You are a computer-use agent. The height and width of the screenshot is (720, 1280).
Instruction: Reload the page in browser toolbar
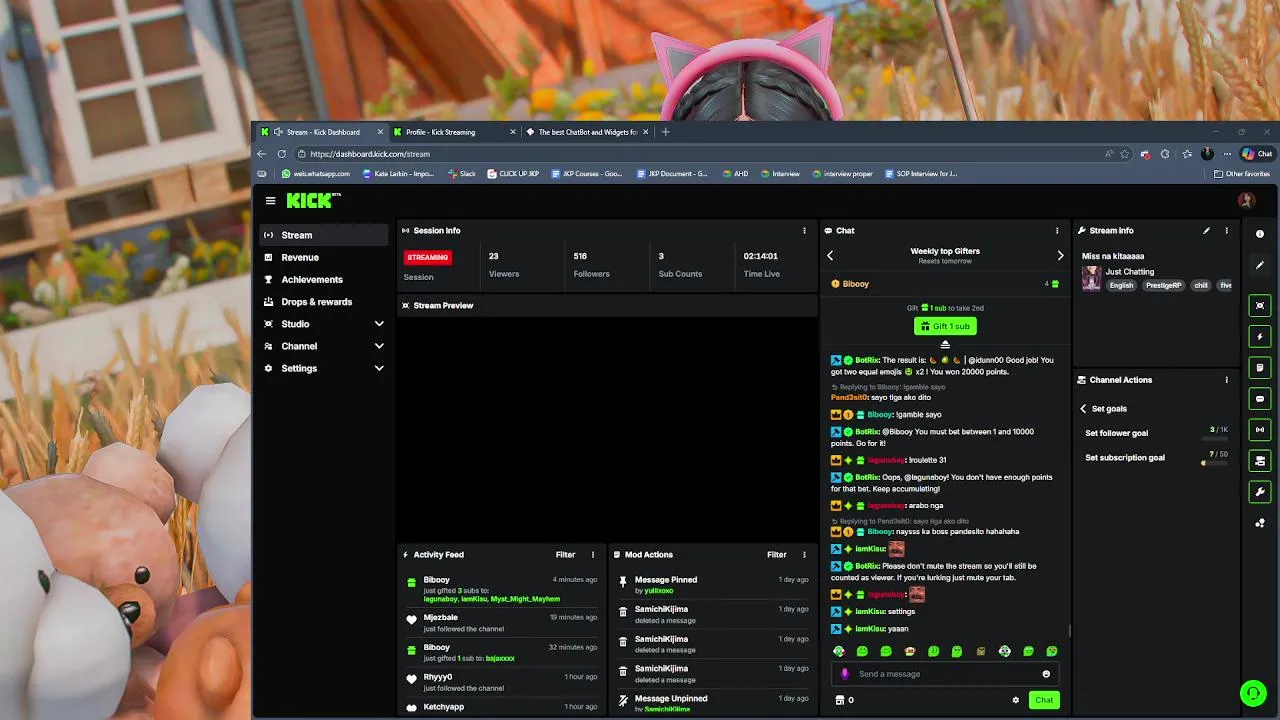(x=282, y=154)
